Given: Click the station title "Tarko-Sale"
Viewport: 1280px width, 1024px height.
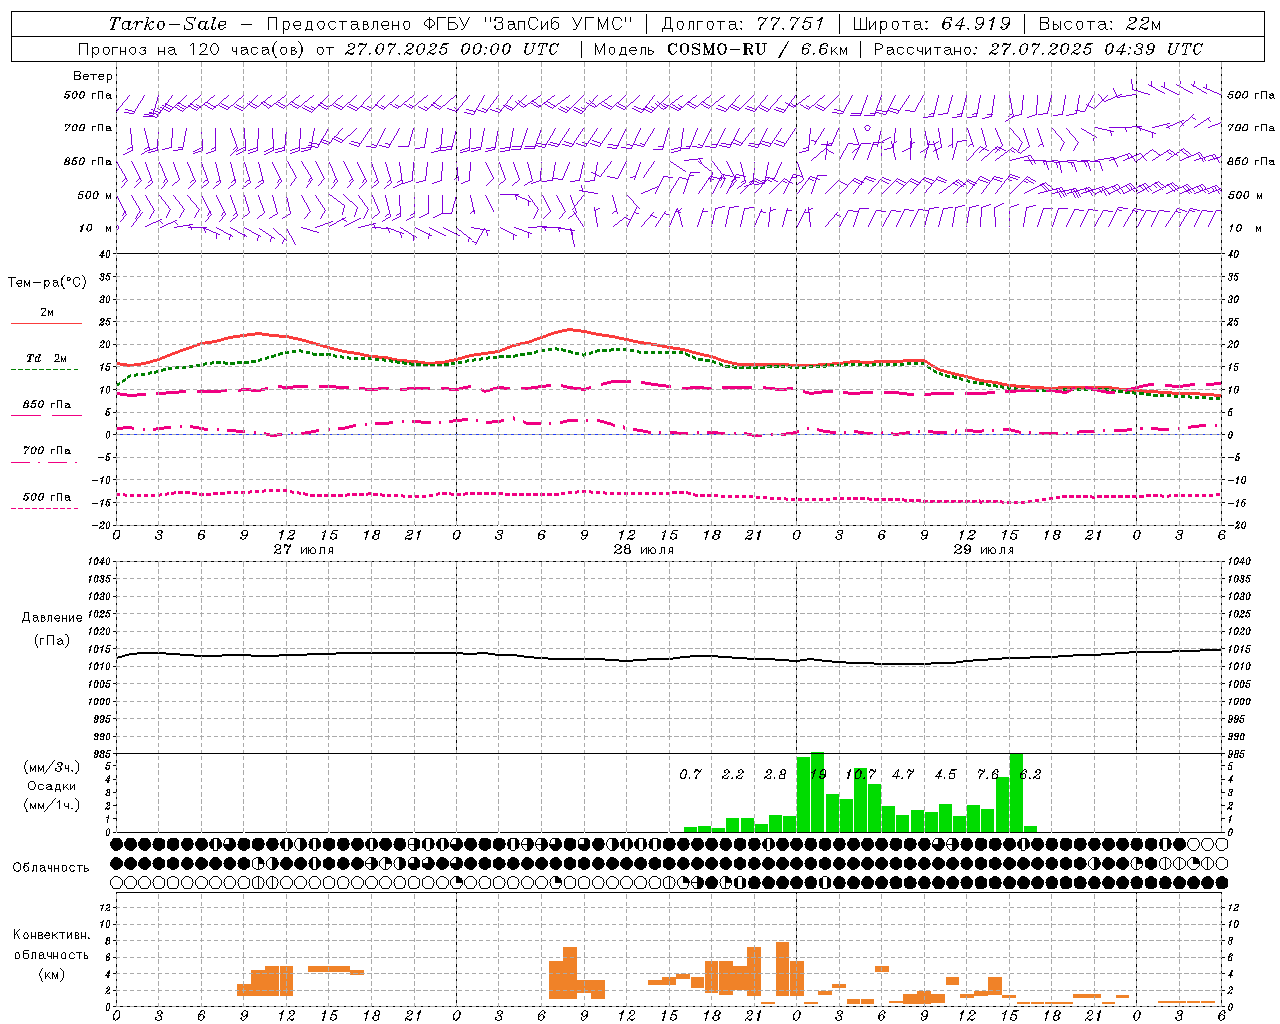Looking at the screenshot, I should pyautogui.click(x=167, y=24).
